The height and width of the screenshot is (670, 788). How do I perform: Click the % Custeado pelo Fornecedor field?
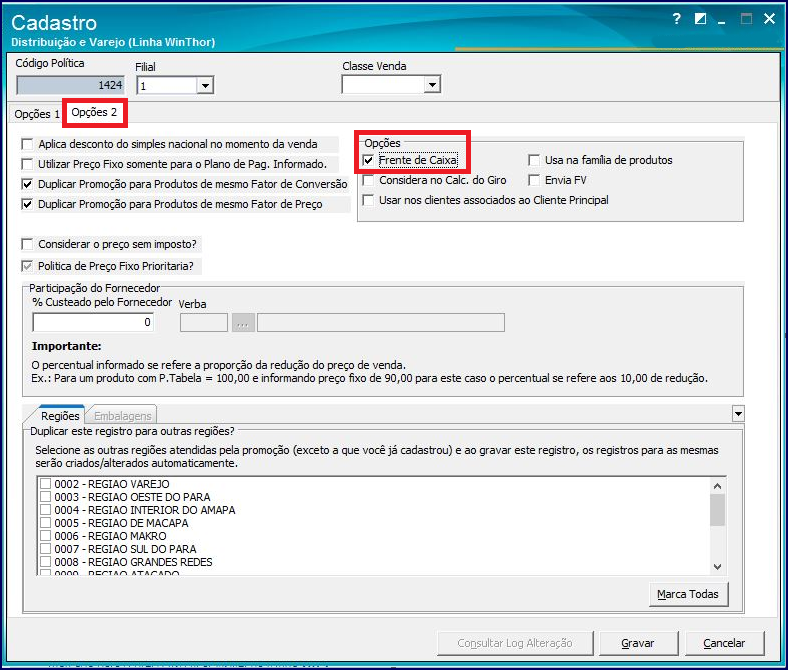coord(93,322)
